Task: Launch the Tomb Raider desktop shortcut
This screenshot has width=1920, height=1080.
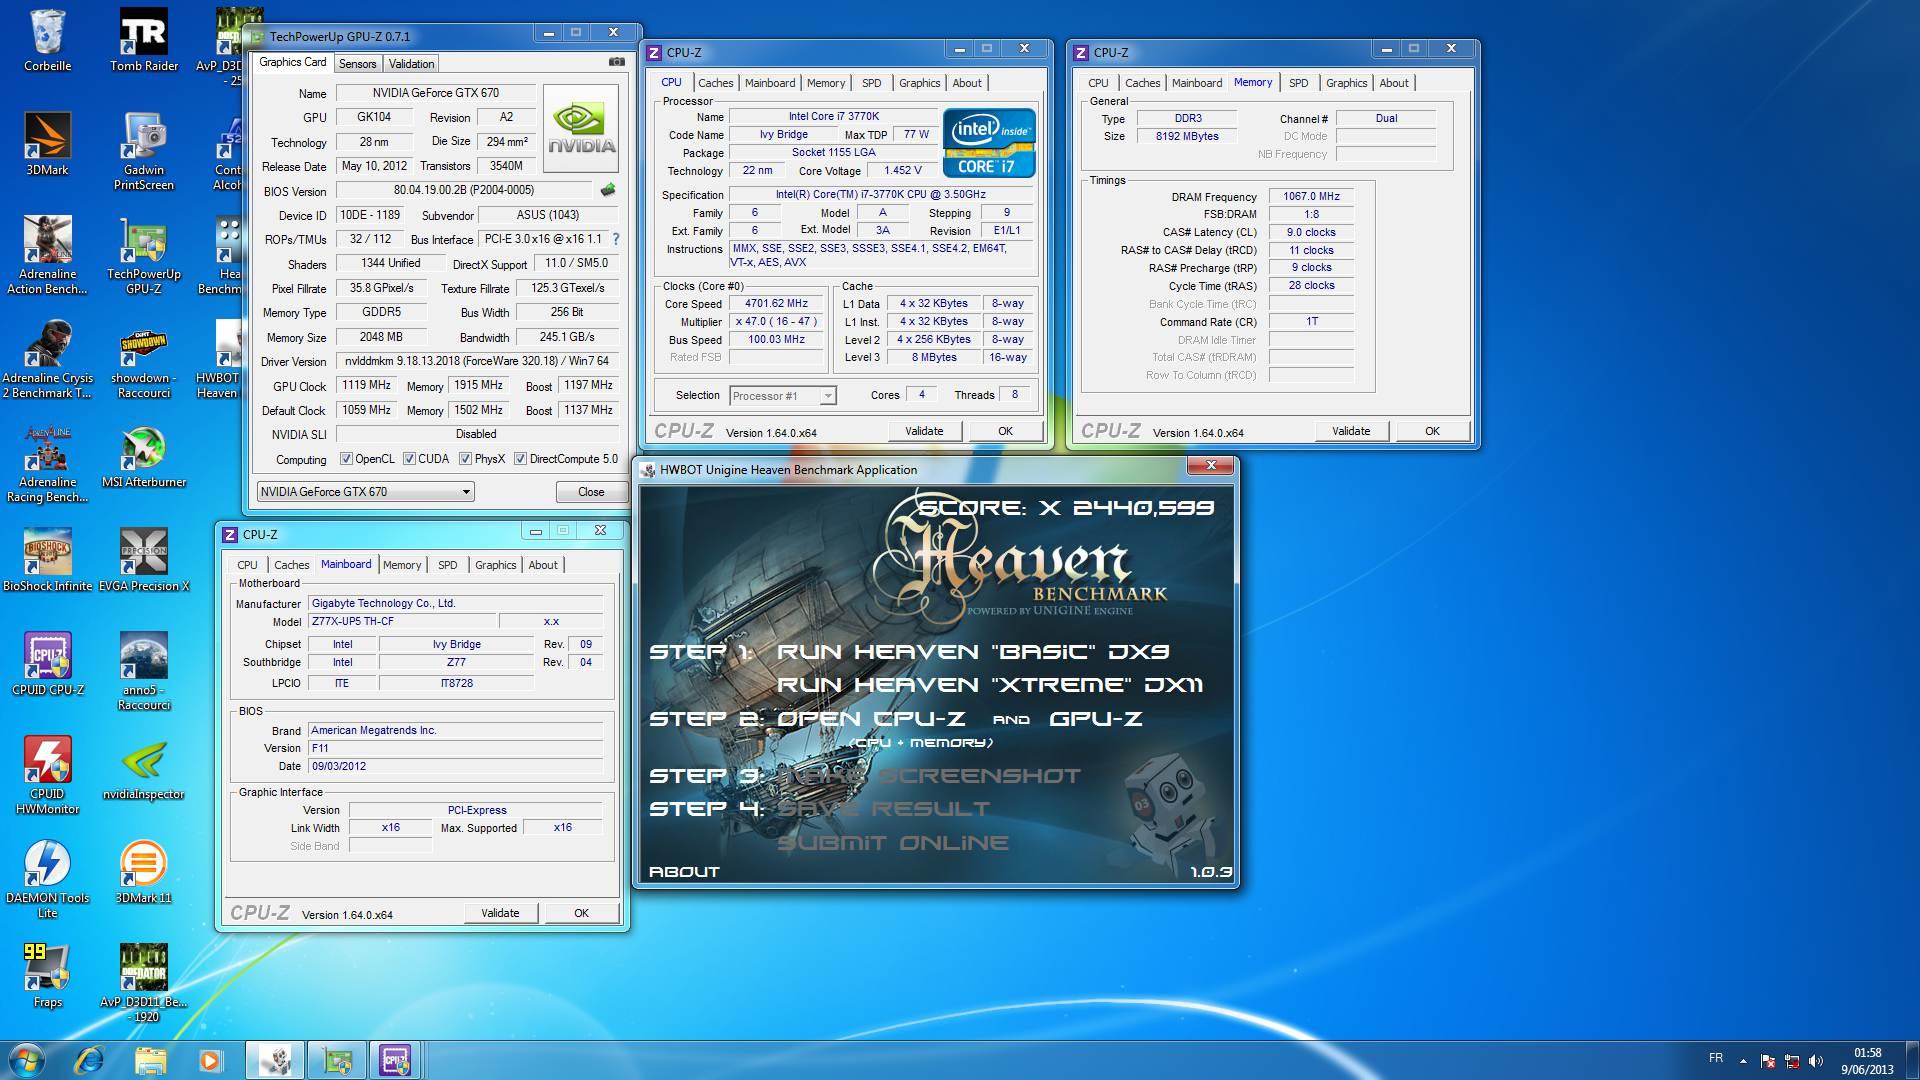Action: 144,40
